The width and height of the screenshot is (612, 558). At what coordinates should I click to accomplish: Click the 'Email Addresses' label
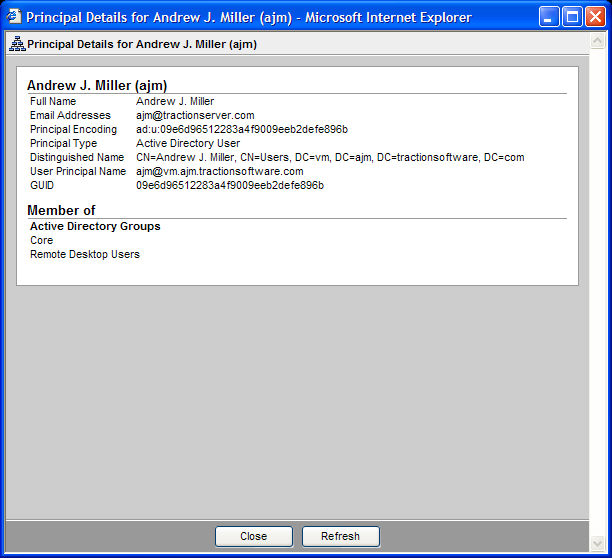[x=70, y=115]
